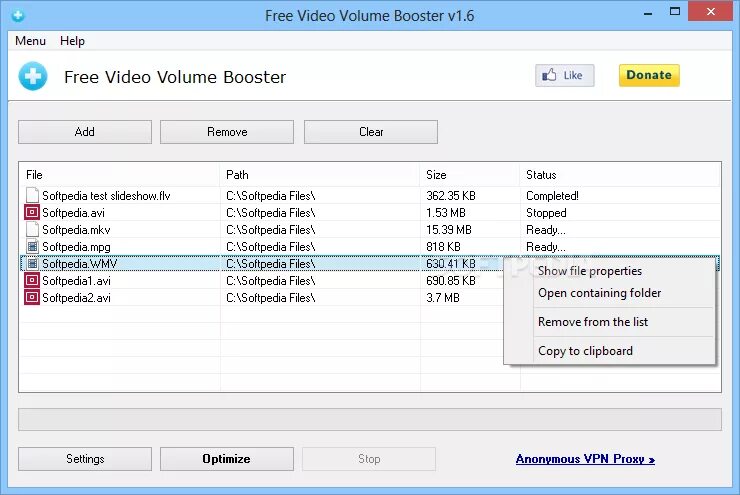Select the Softpedia.mkv file name
The image size is (740, 495).
[76, 229]
